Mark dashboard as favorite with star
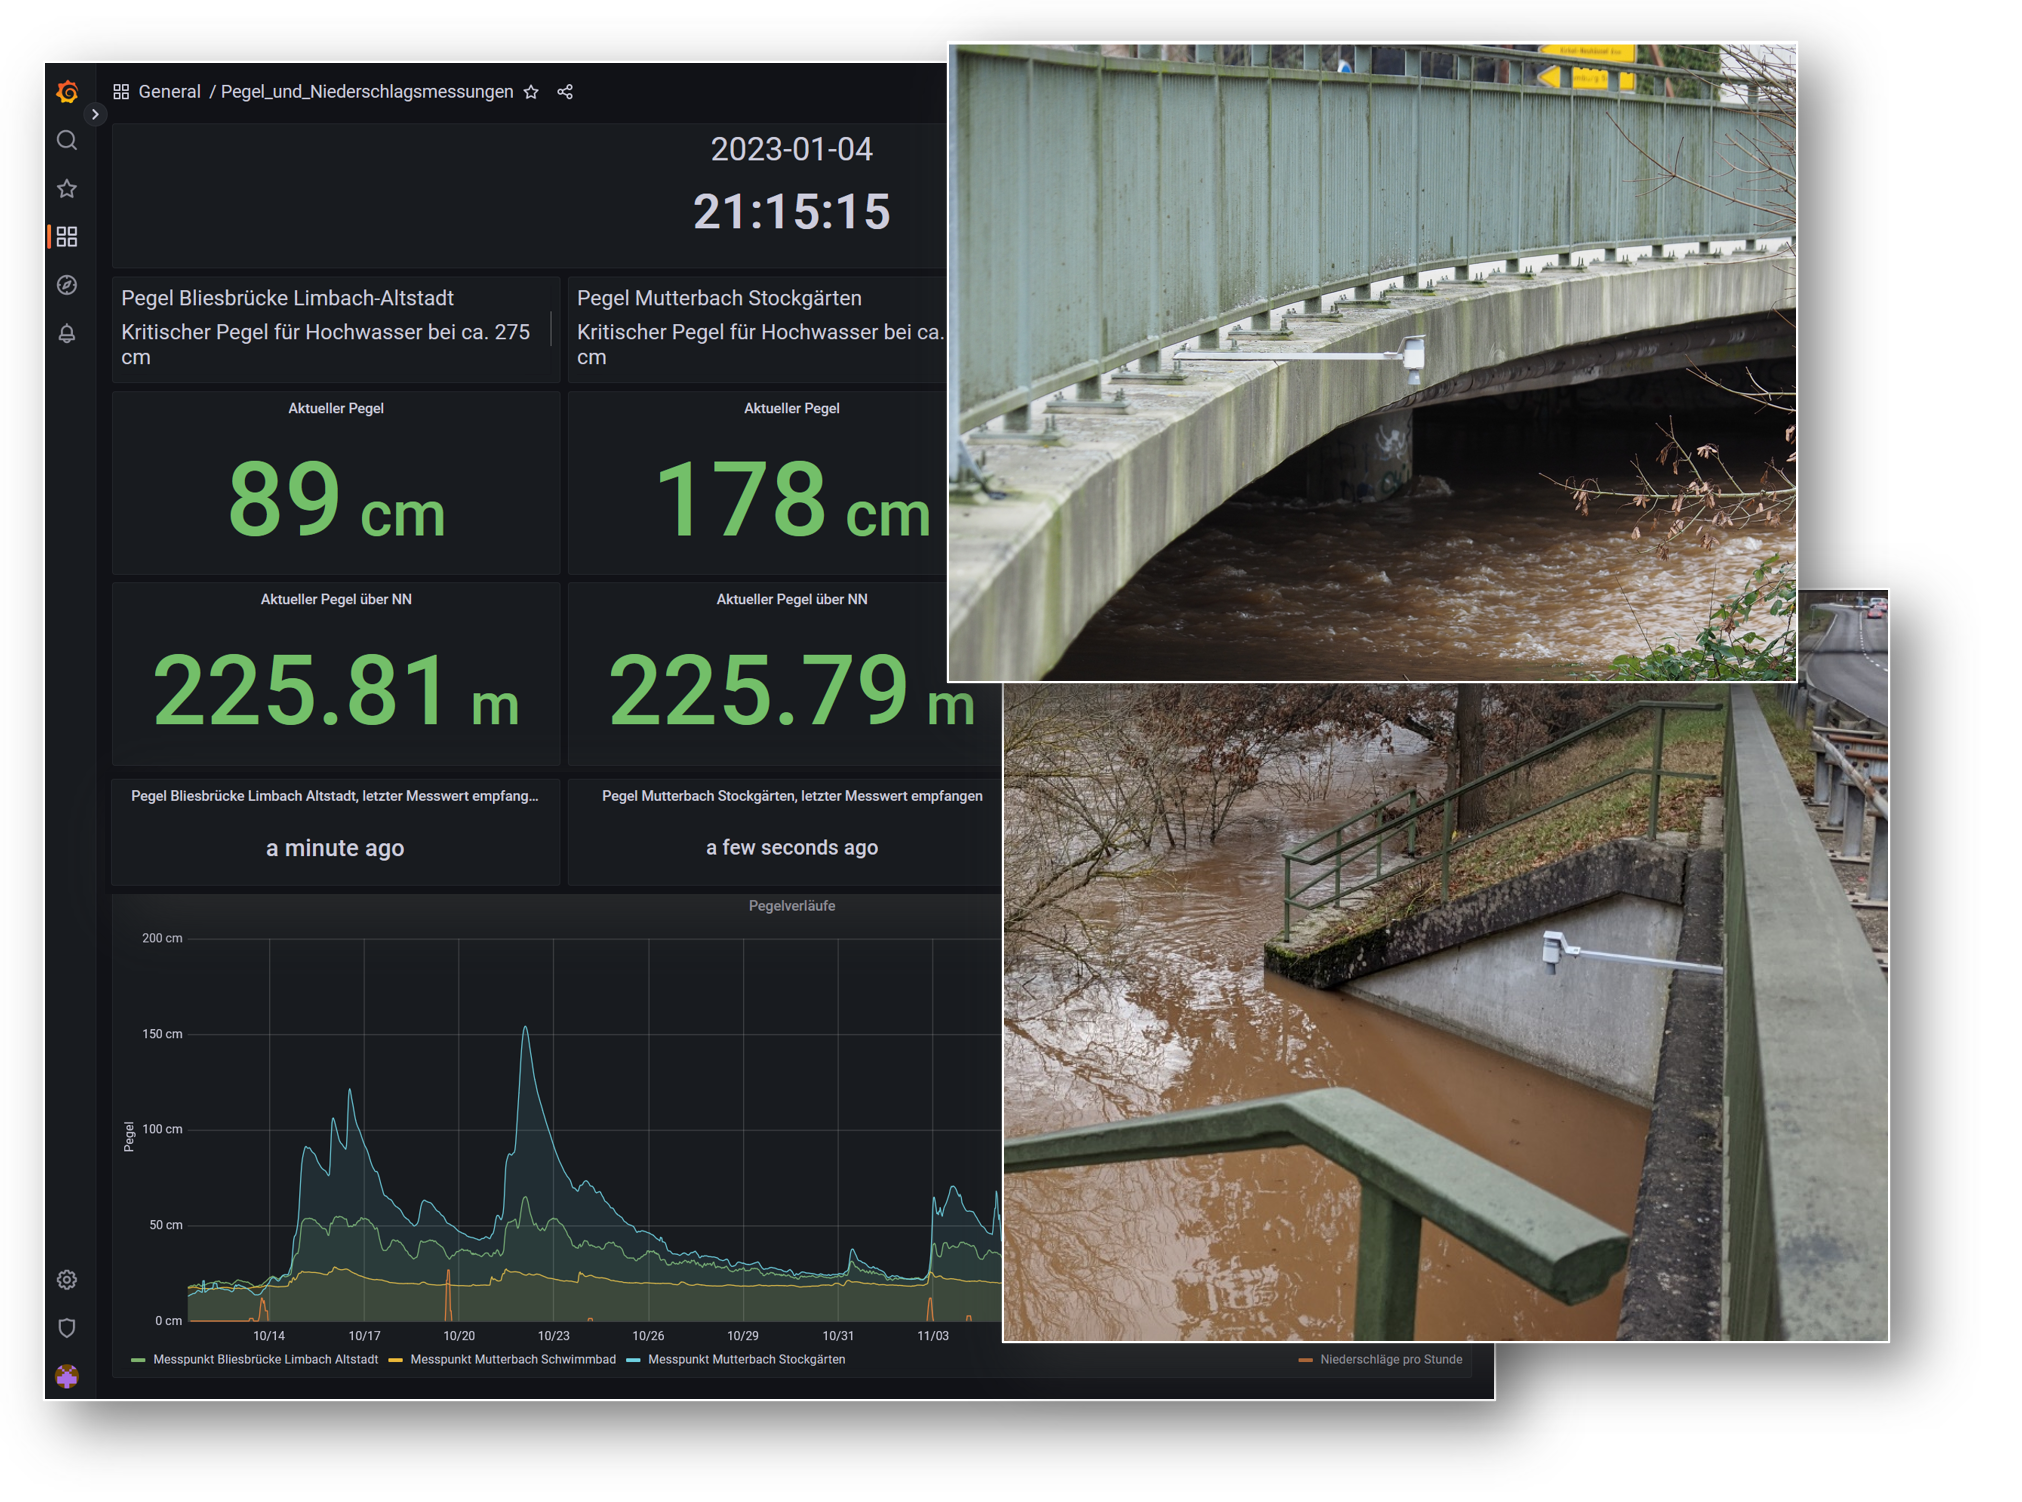The height and width of the screenshot is (1502, 2022). click(531, 92)
